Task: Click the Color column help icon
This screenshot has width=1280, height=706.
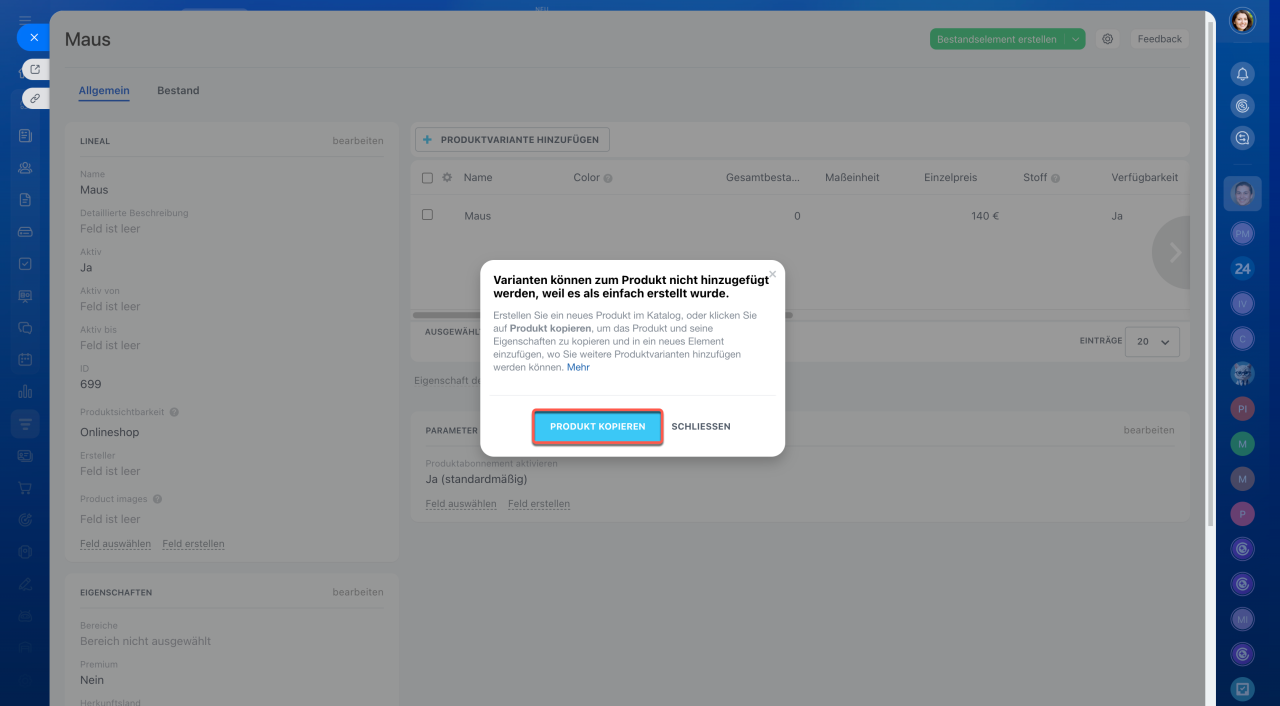Action: (608, 178)
